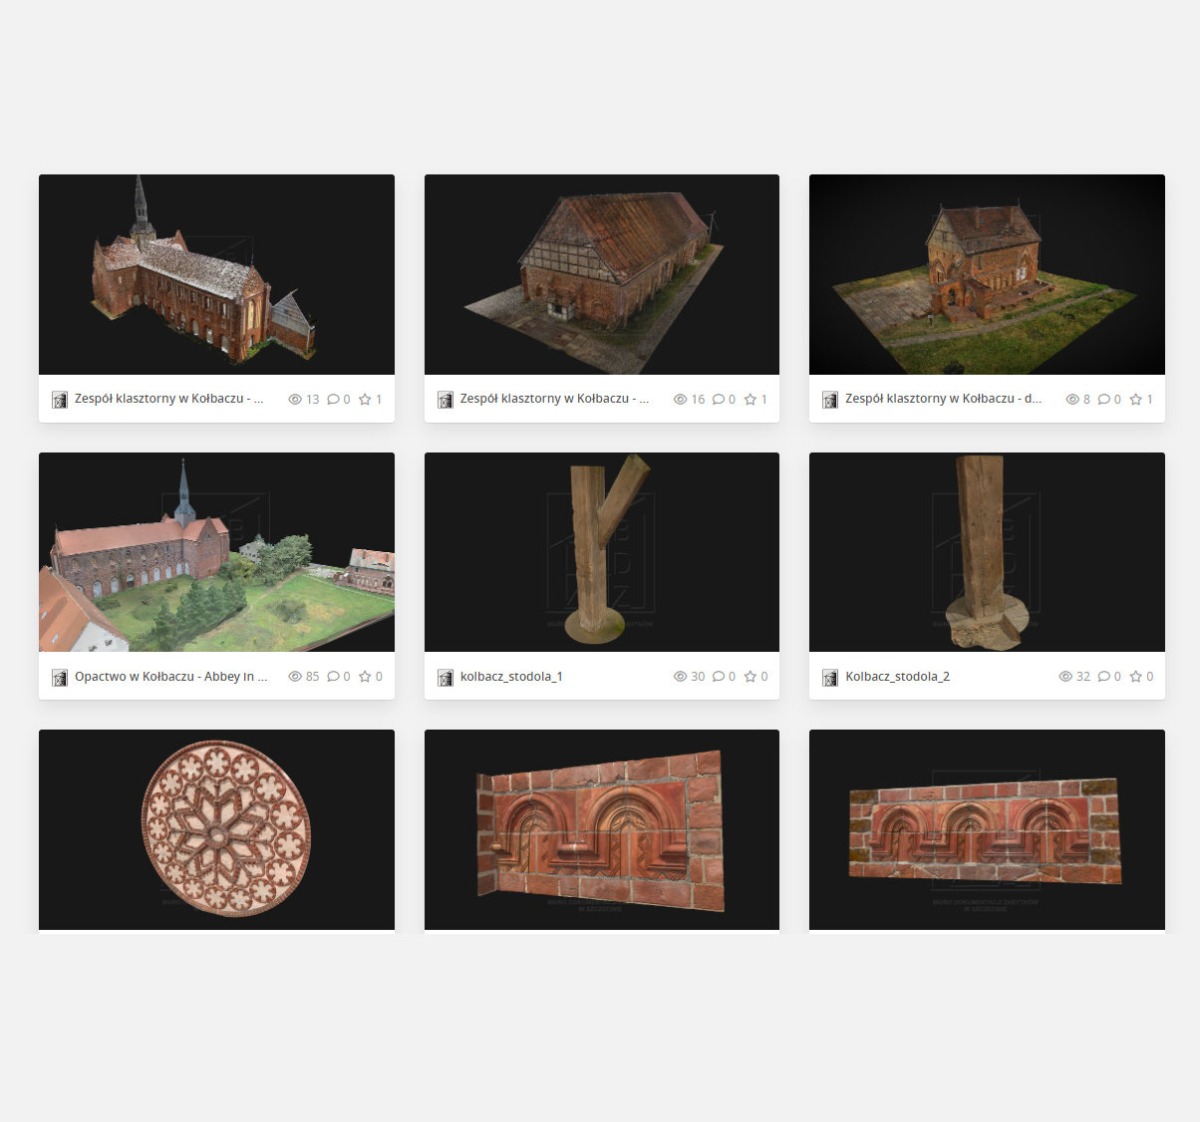Click the star icon on the kolbacz_stodola_1 card
Image resolution: width=1200 pixels, height=1122 pixels.
click(x=750, y=677)
